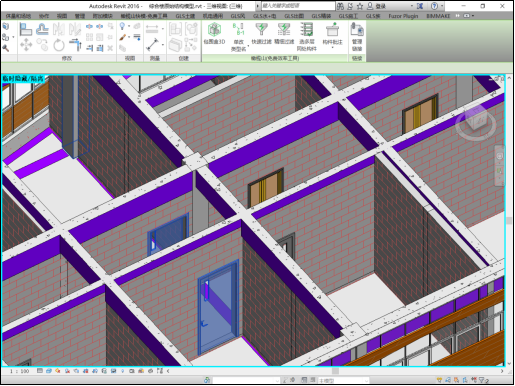Click the ViewCube in the 3D view

(476, 122)
